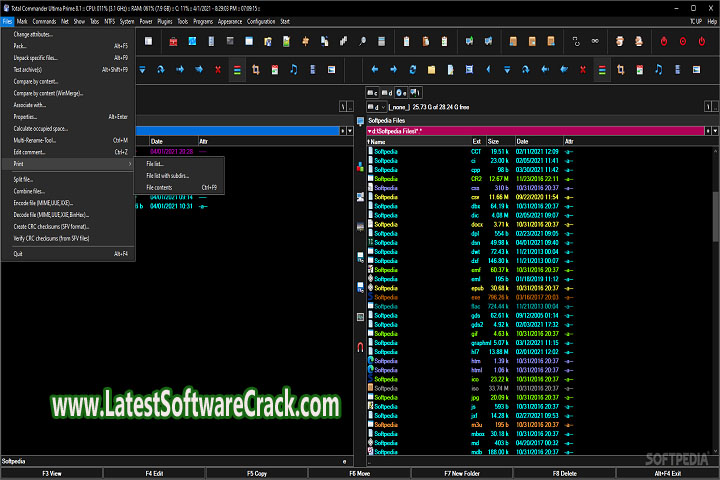The height and width of the screenshot is (480, 720).
Task: Click the magnifier search icon in top toolbar
Action: point(362,42)
